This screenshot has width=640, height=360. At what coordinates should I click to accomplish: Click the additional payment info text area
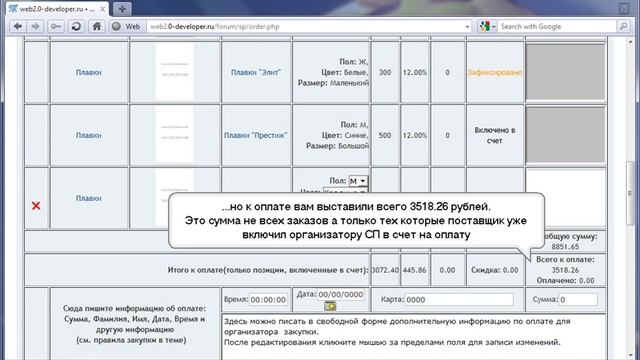point(414,337)
